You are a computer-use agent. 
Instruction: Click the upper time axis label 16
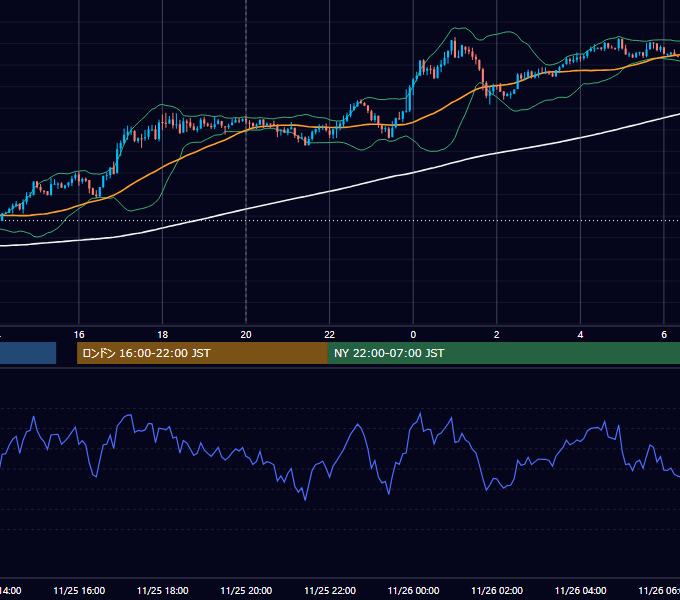79,335
